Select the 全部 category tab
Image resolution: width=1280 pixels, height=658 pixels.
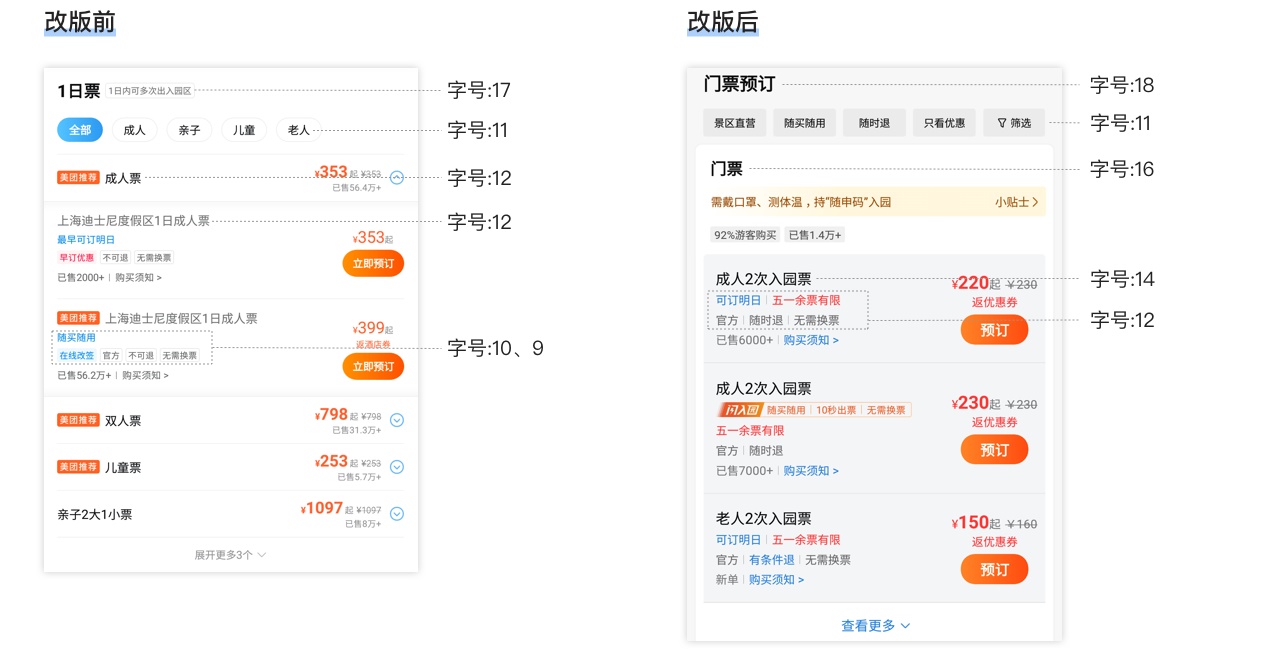point(79,129)
